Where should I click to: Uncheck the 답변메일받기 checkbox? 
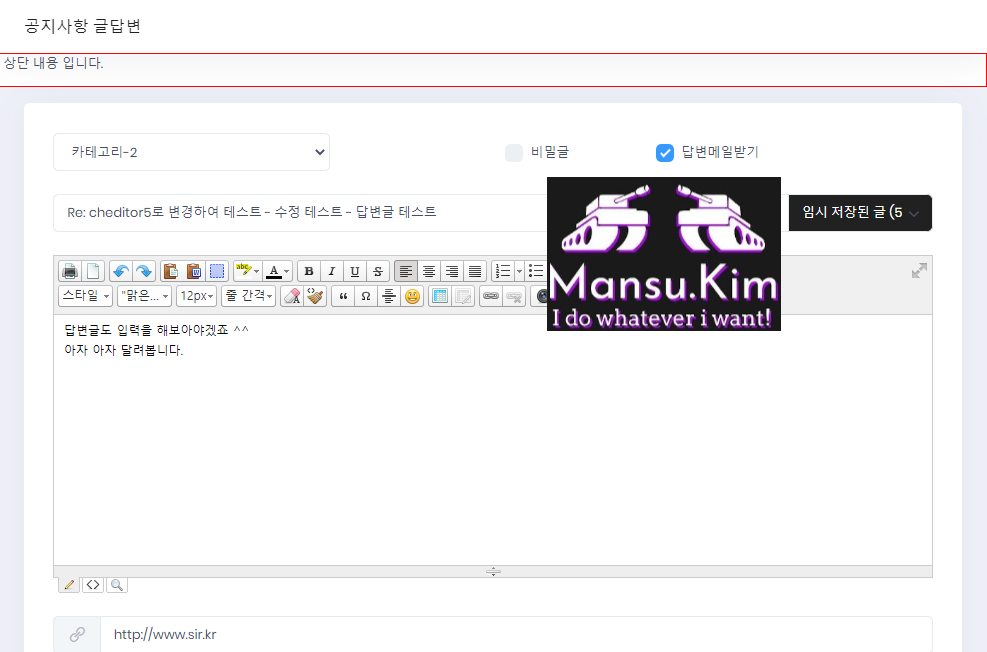tap(665, 152)
